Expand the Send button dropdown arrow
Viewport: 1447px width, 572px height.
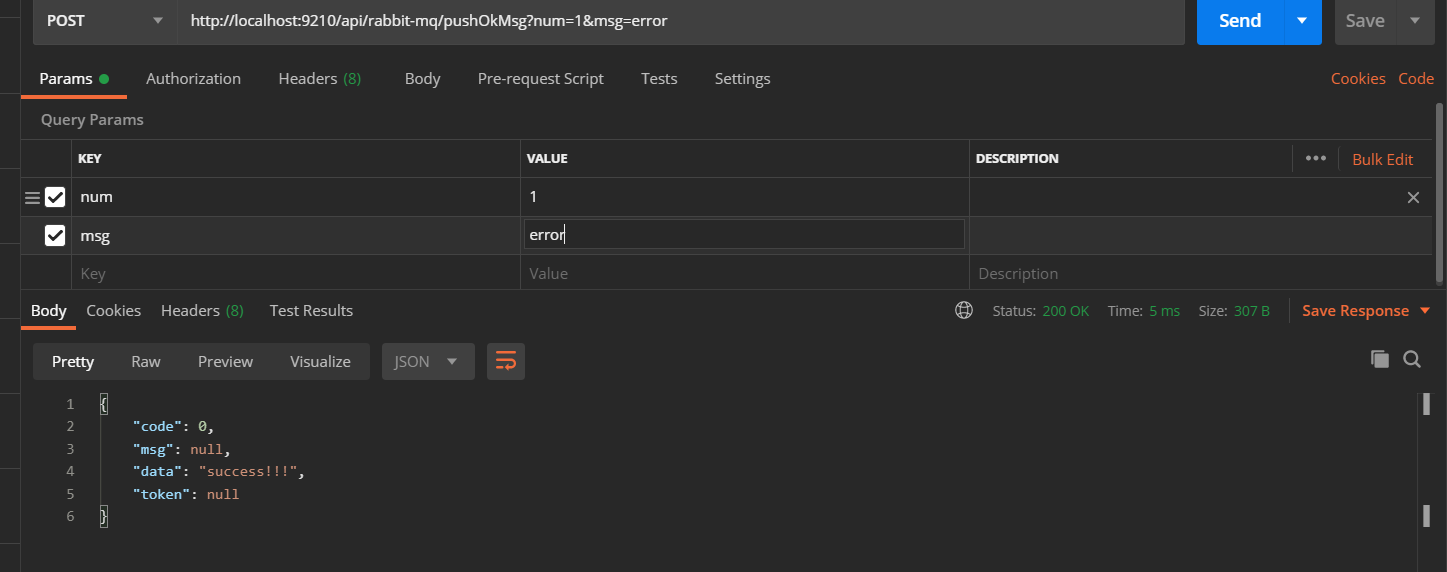(x=1301, y=21)
